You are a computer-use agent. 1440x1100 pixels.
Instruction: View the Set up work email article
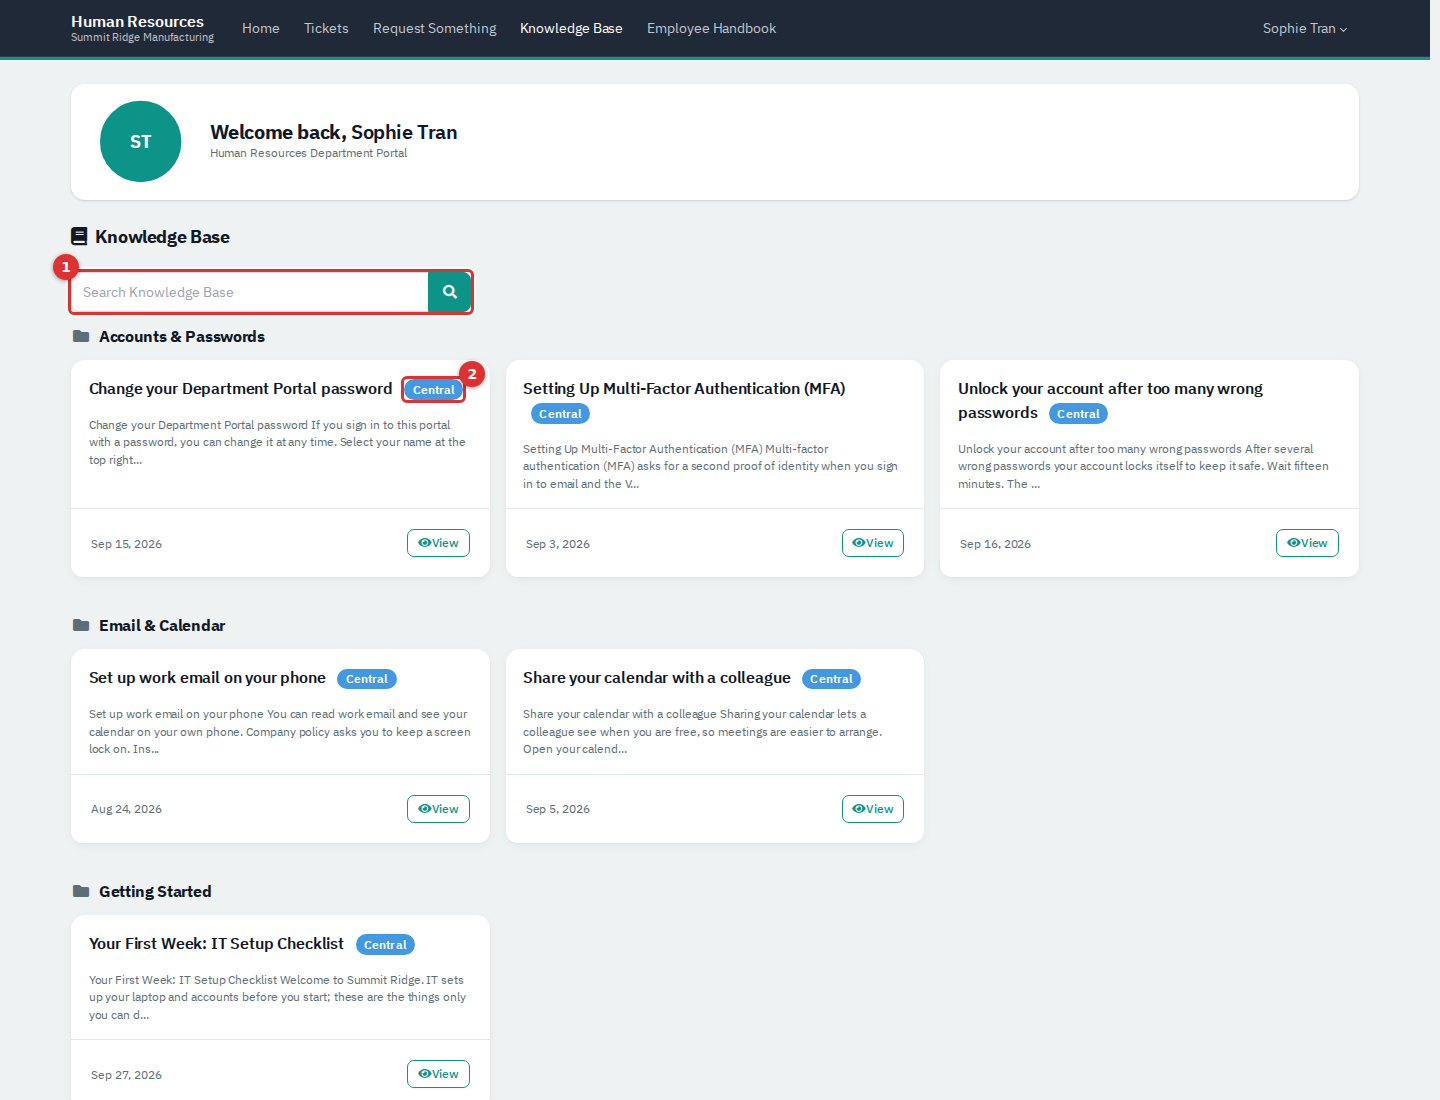click(438, 809)
